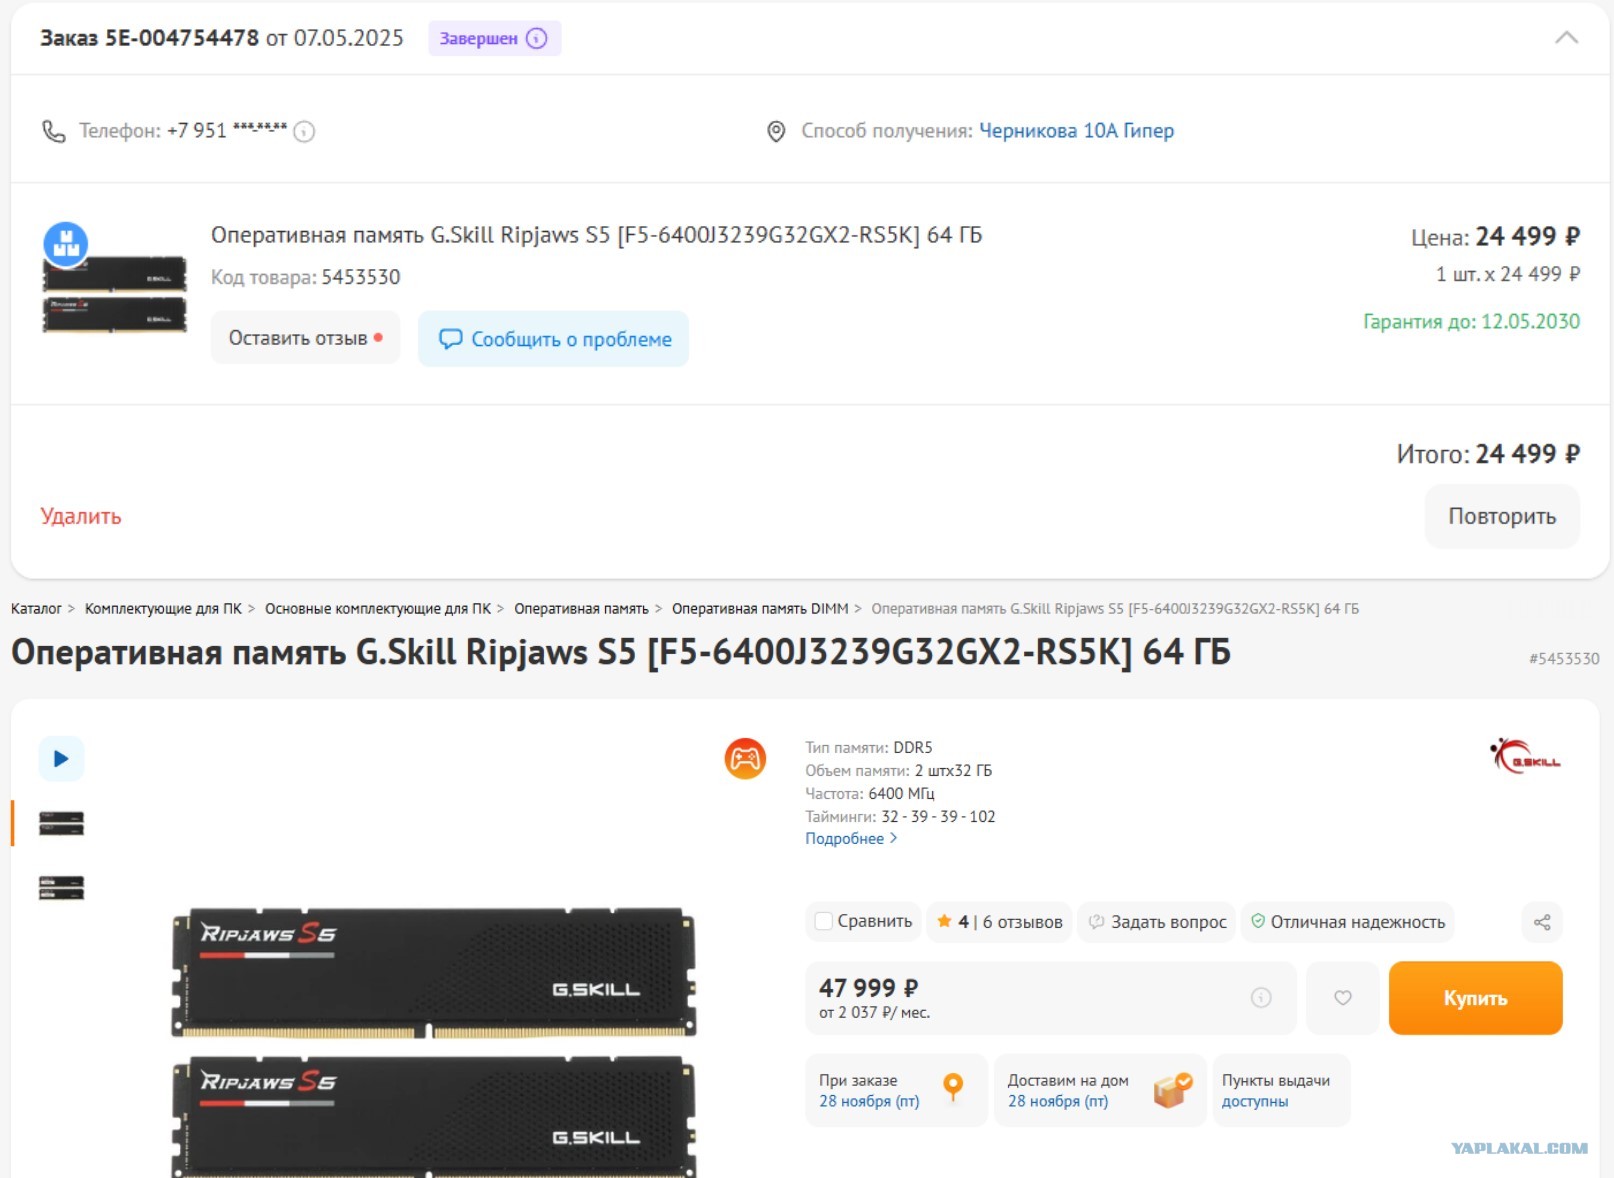Click Отличная надежность badge
The height and width of the screenshot is (1178, 1614).
pos(1347,921)
